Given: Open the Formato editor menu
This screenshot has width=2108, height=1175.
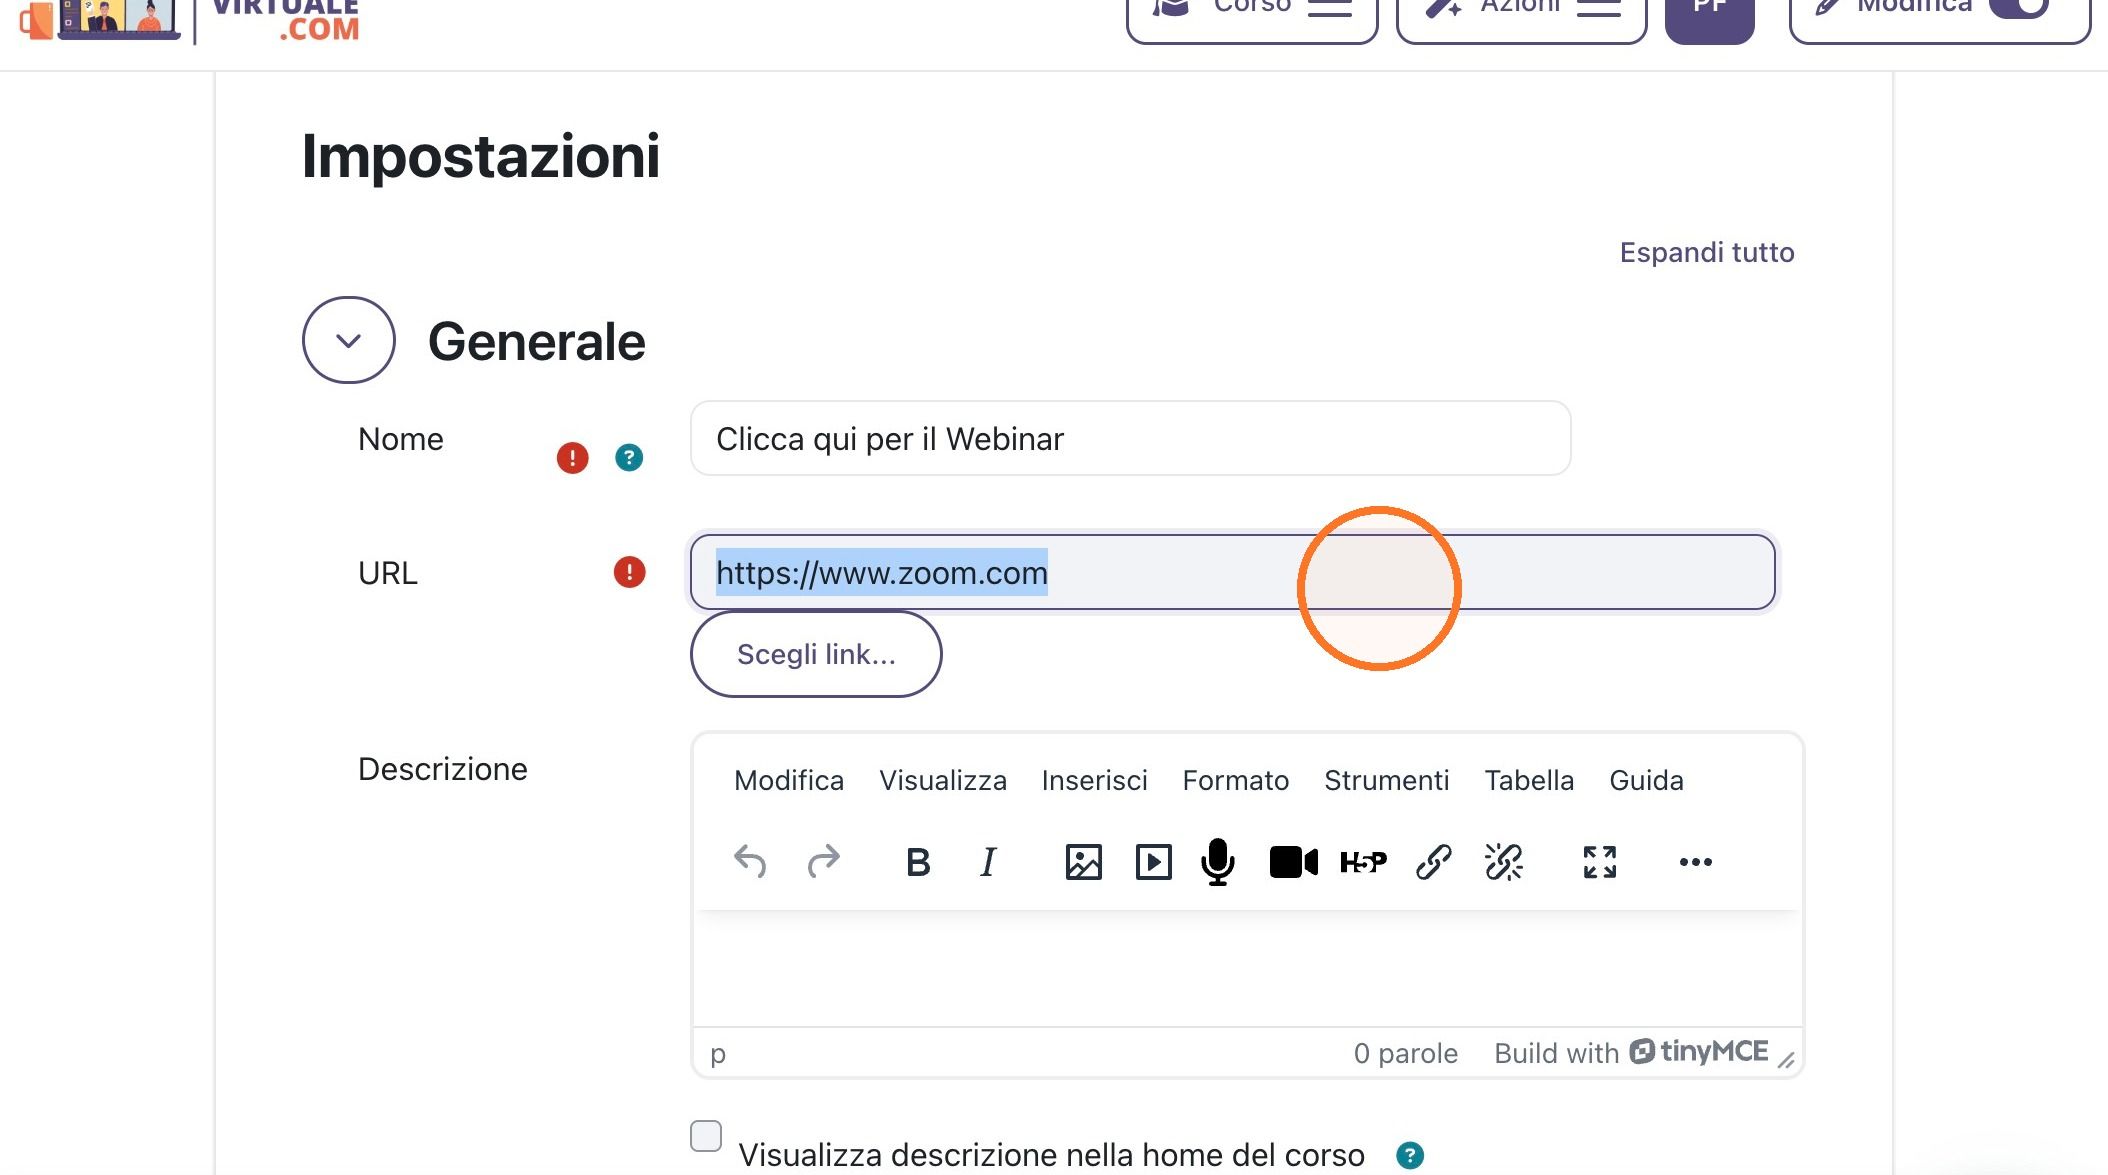Looking at the screenshot, I should (x=1236, y=780).
